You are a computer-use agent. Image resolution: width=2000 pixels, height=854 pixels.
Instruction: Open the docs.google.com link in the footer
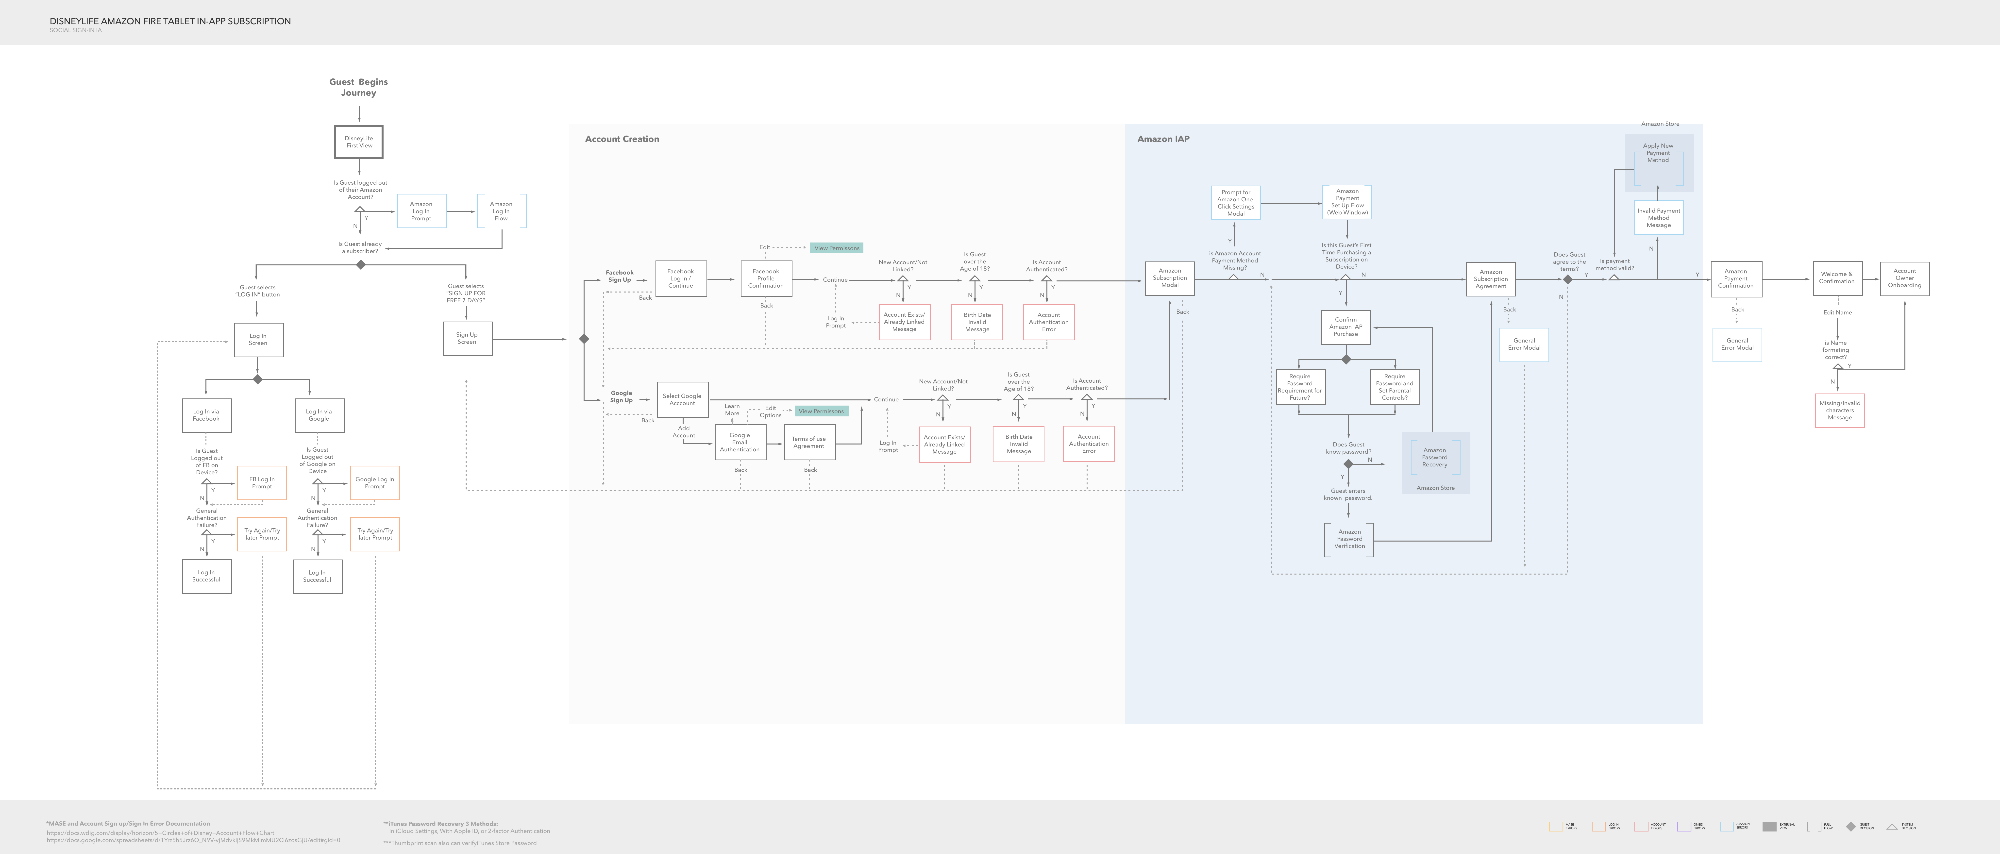(x=194, y=840)
